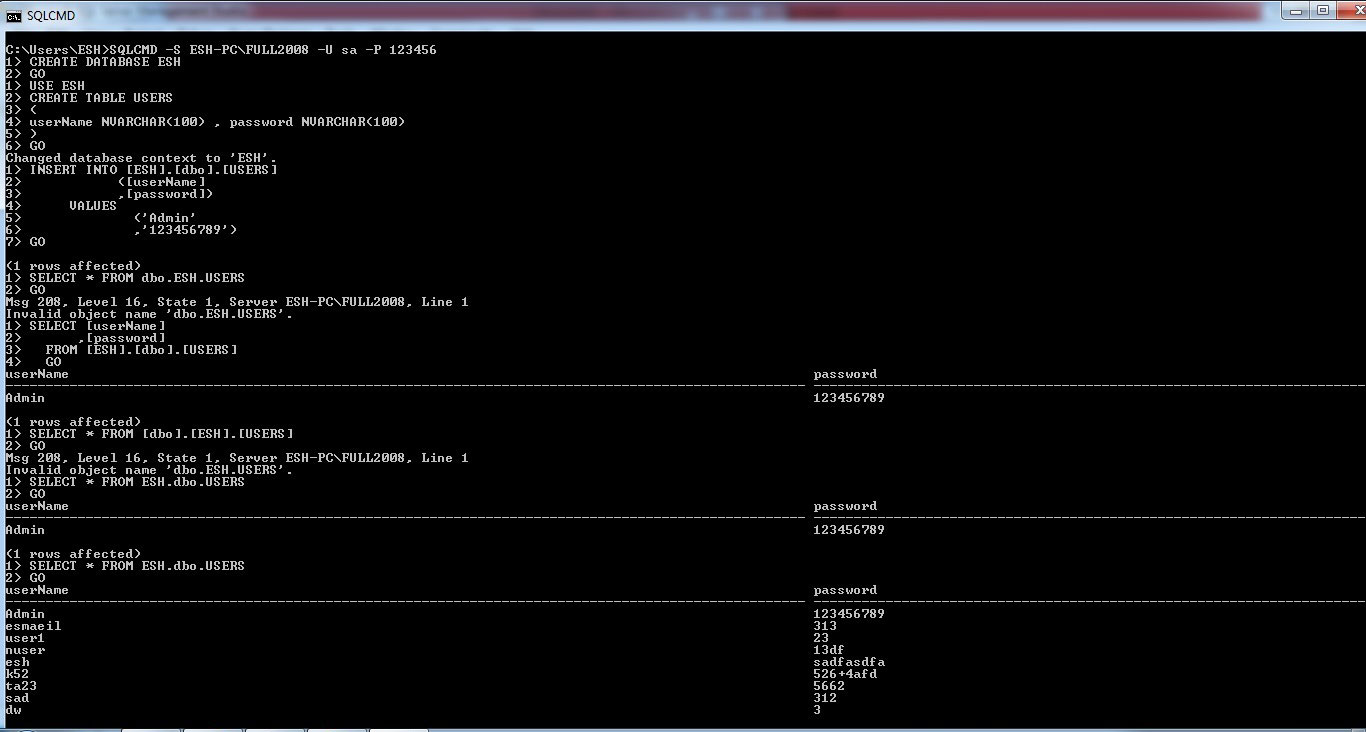Click the CREATE TABLE USERS statement

(x=100, y=98)
